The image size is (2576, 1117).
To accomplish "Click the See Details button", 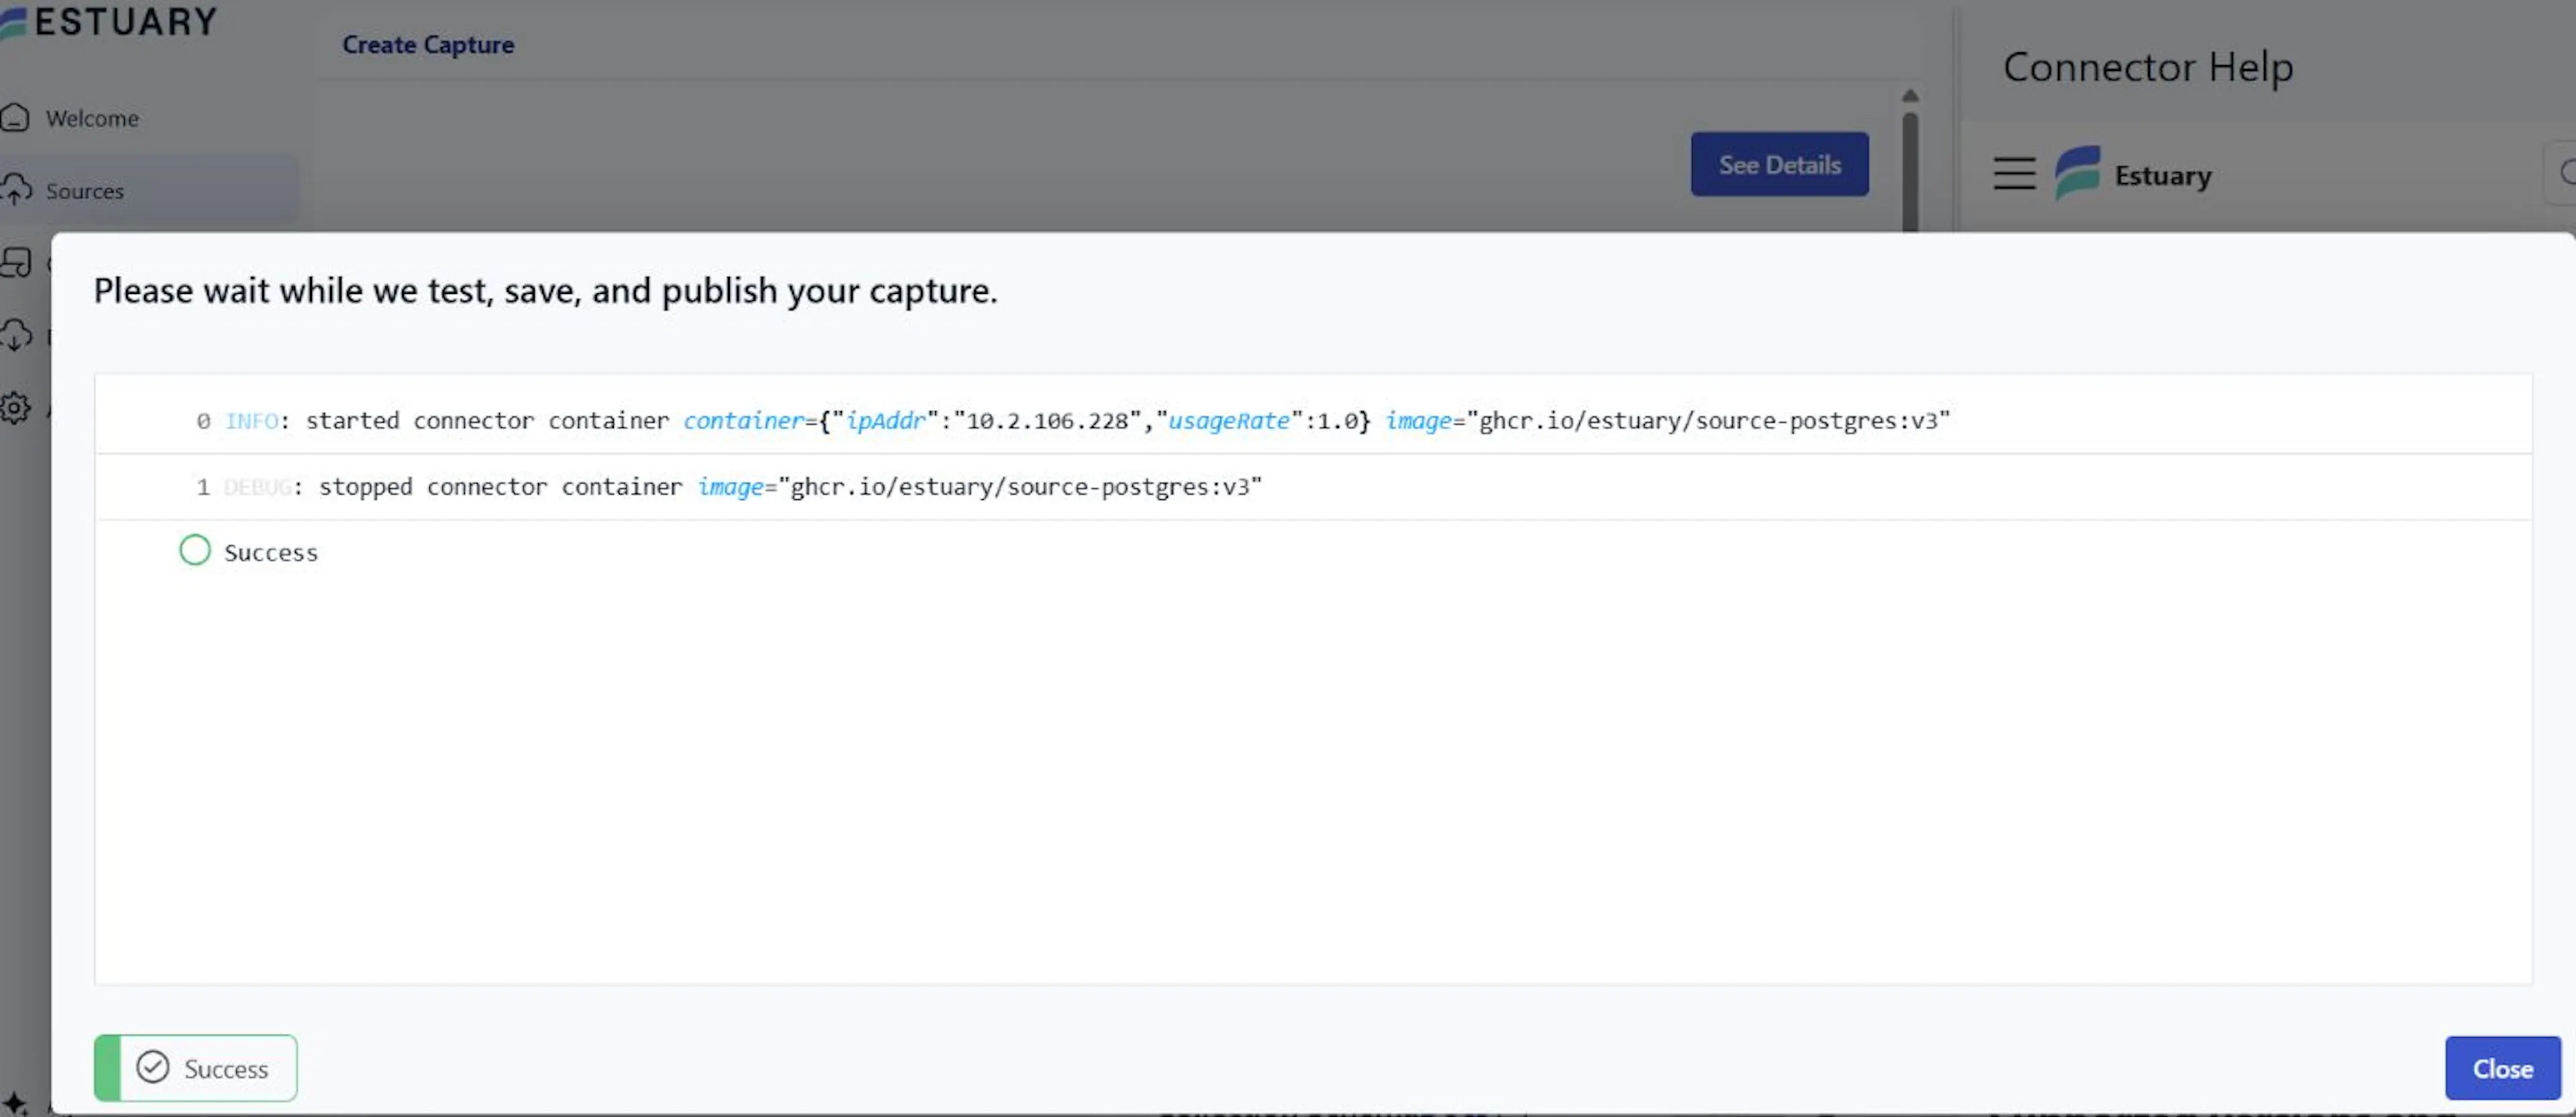I will click(1779, 164).
